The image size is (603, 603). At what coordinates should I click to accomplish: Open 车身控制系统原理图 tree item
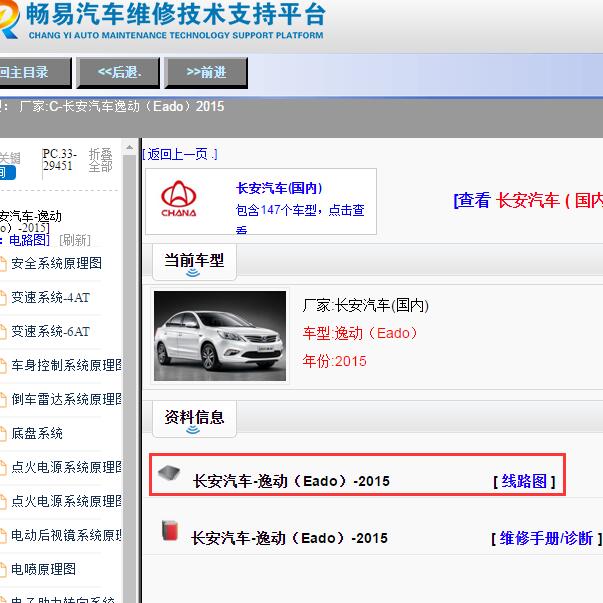66,365
